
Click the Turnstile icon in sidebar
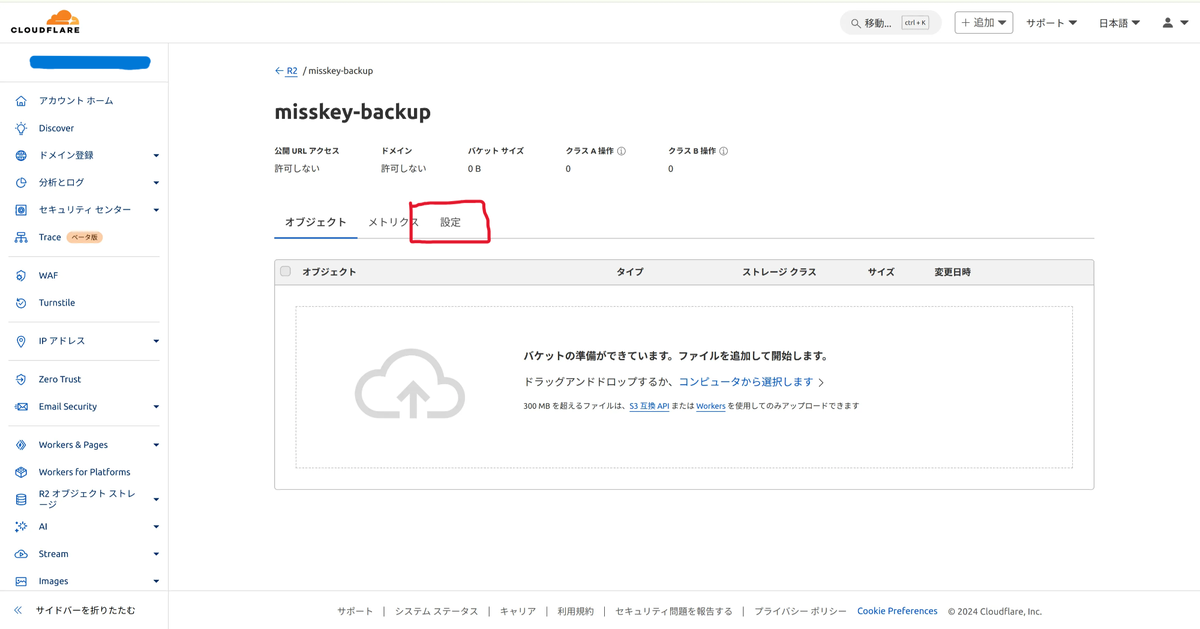21,303
